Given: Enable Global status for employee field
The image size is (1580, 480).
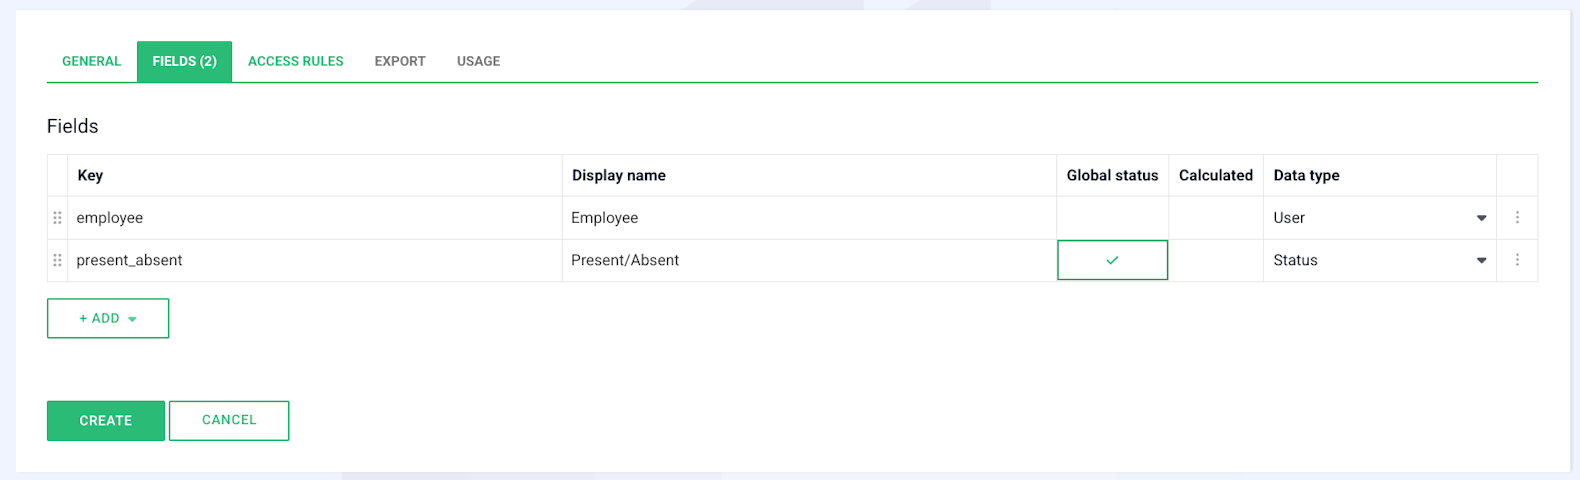Looking at the screenshot, I should coord(1112,218).
